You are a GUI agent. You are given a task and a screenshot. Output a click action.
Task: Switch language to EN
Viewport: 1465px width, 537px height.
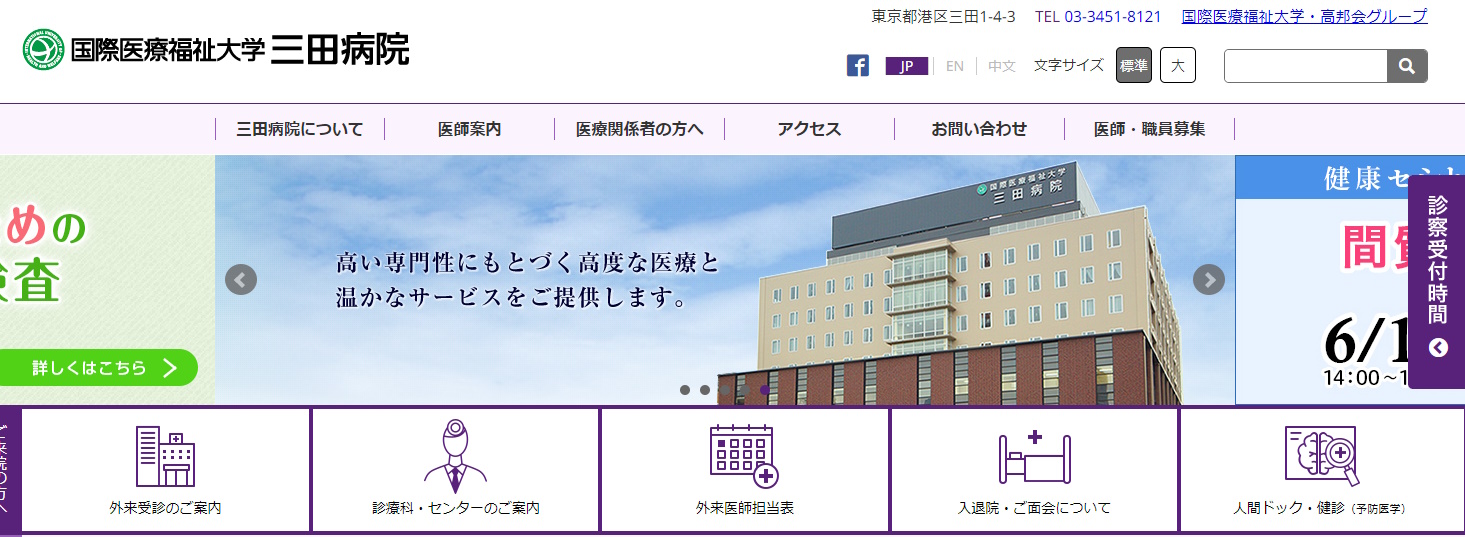coord(955,66)
